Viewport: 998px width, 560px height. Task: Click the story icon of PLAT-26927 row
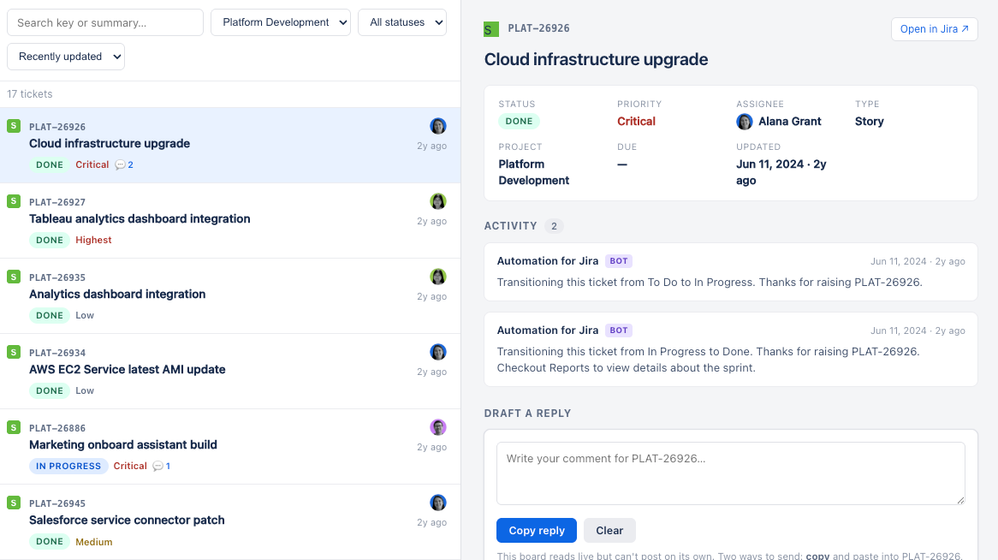pyautogui.click(x=13, y=201)
